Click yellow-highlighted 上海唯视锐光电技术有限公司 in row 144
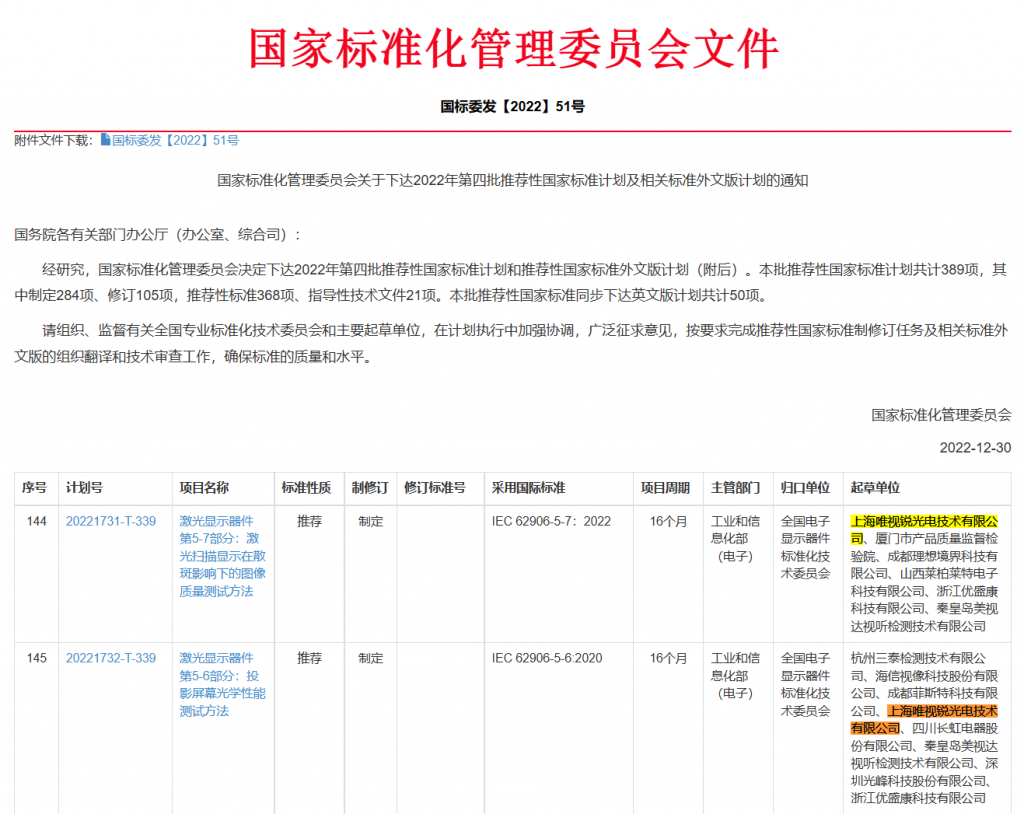1024x814 pixels. coord(924,530)
